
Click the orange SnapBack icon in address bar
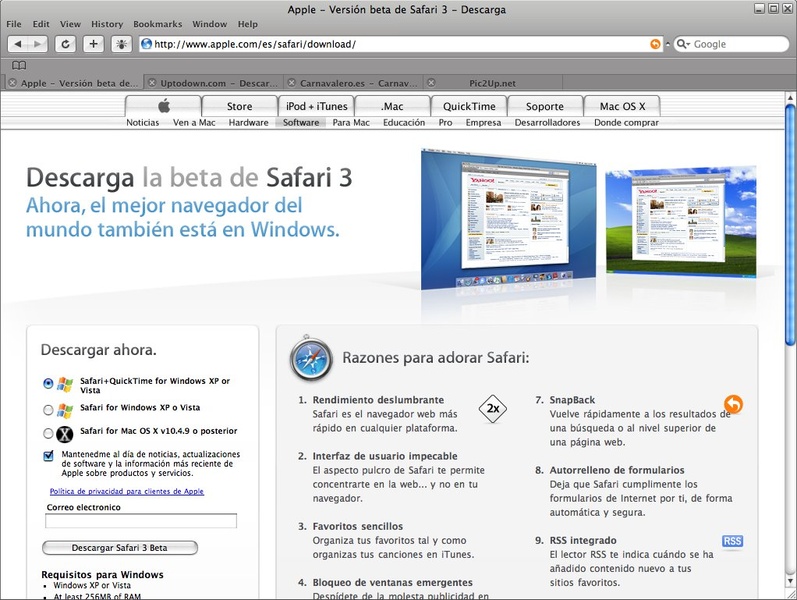tap(656, 44)
